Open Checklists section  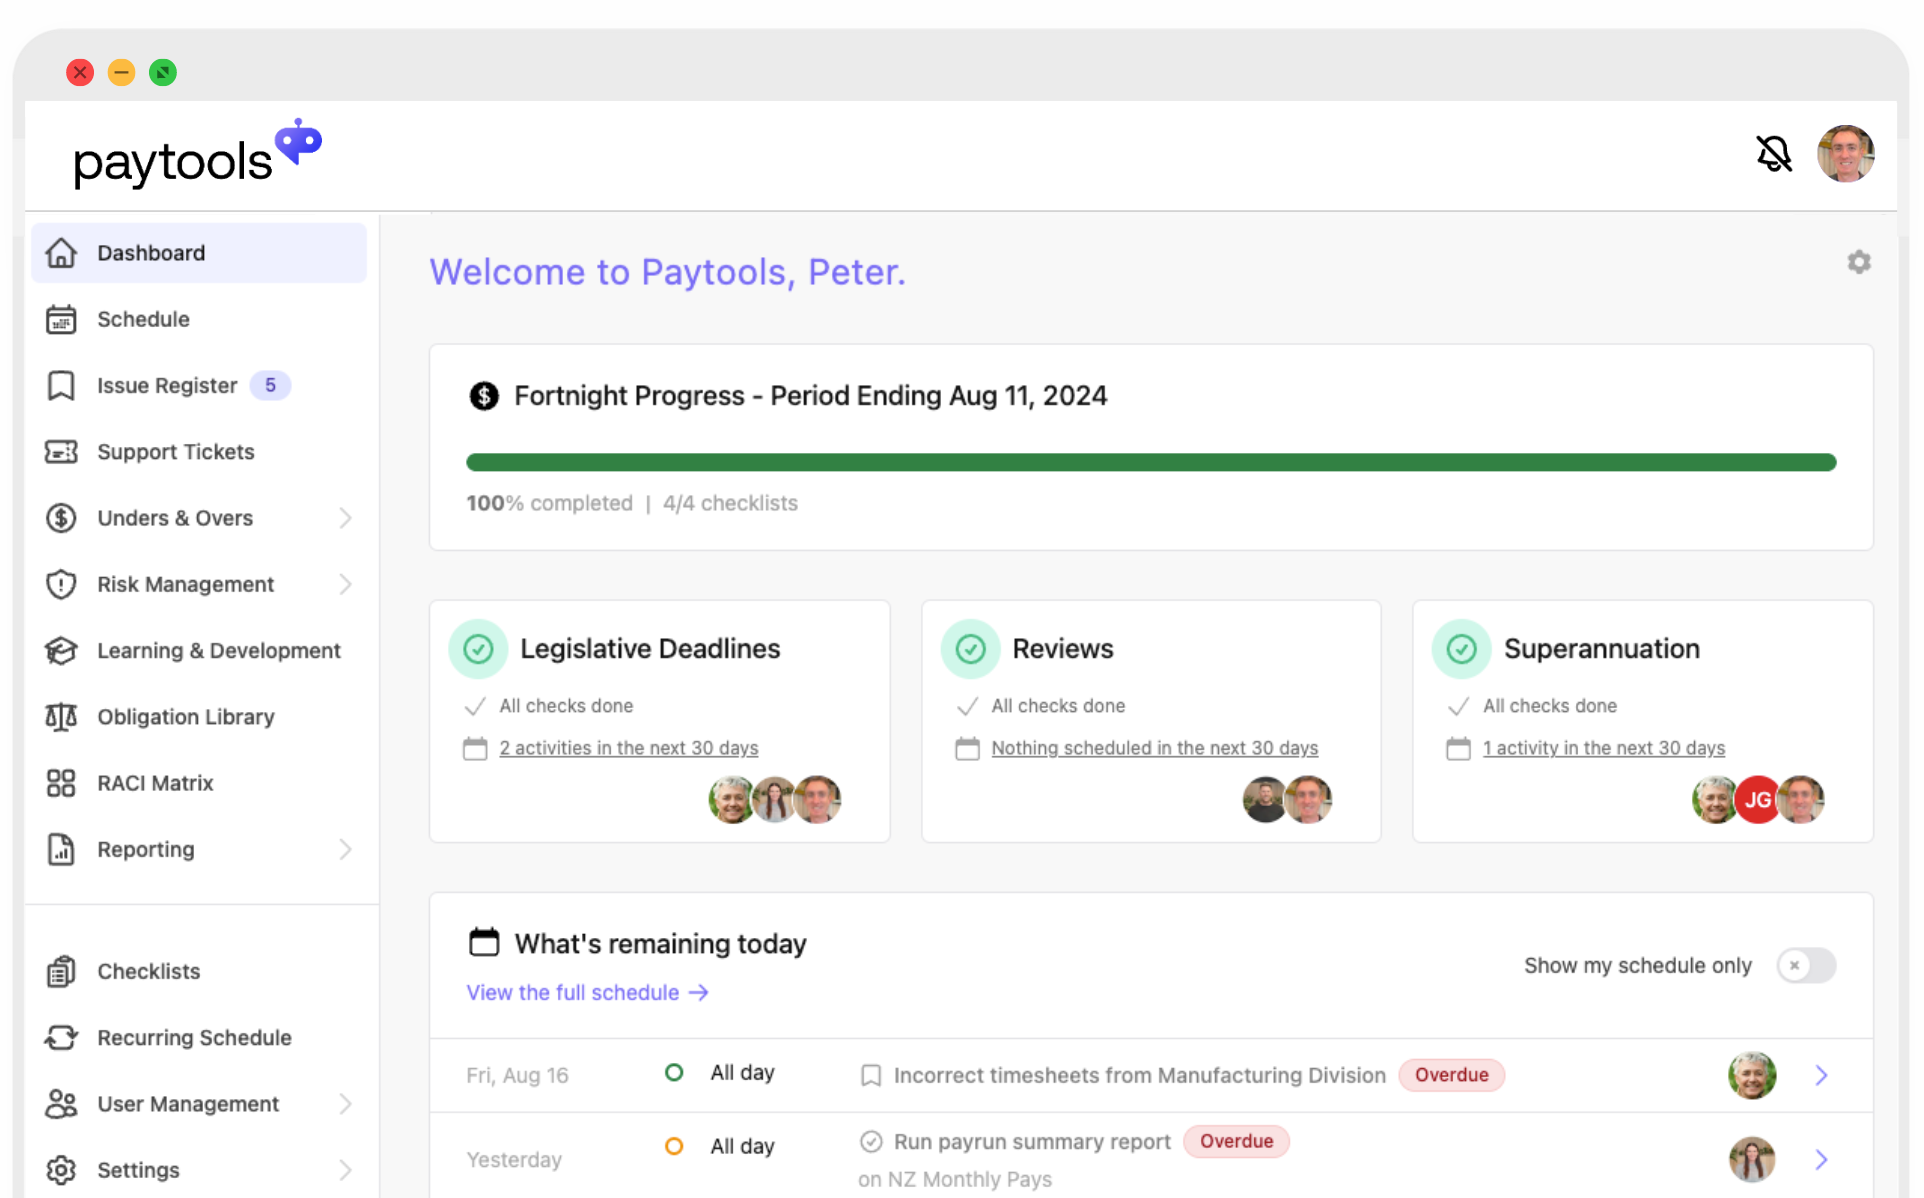(148, 970)
